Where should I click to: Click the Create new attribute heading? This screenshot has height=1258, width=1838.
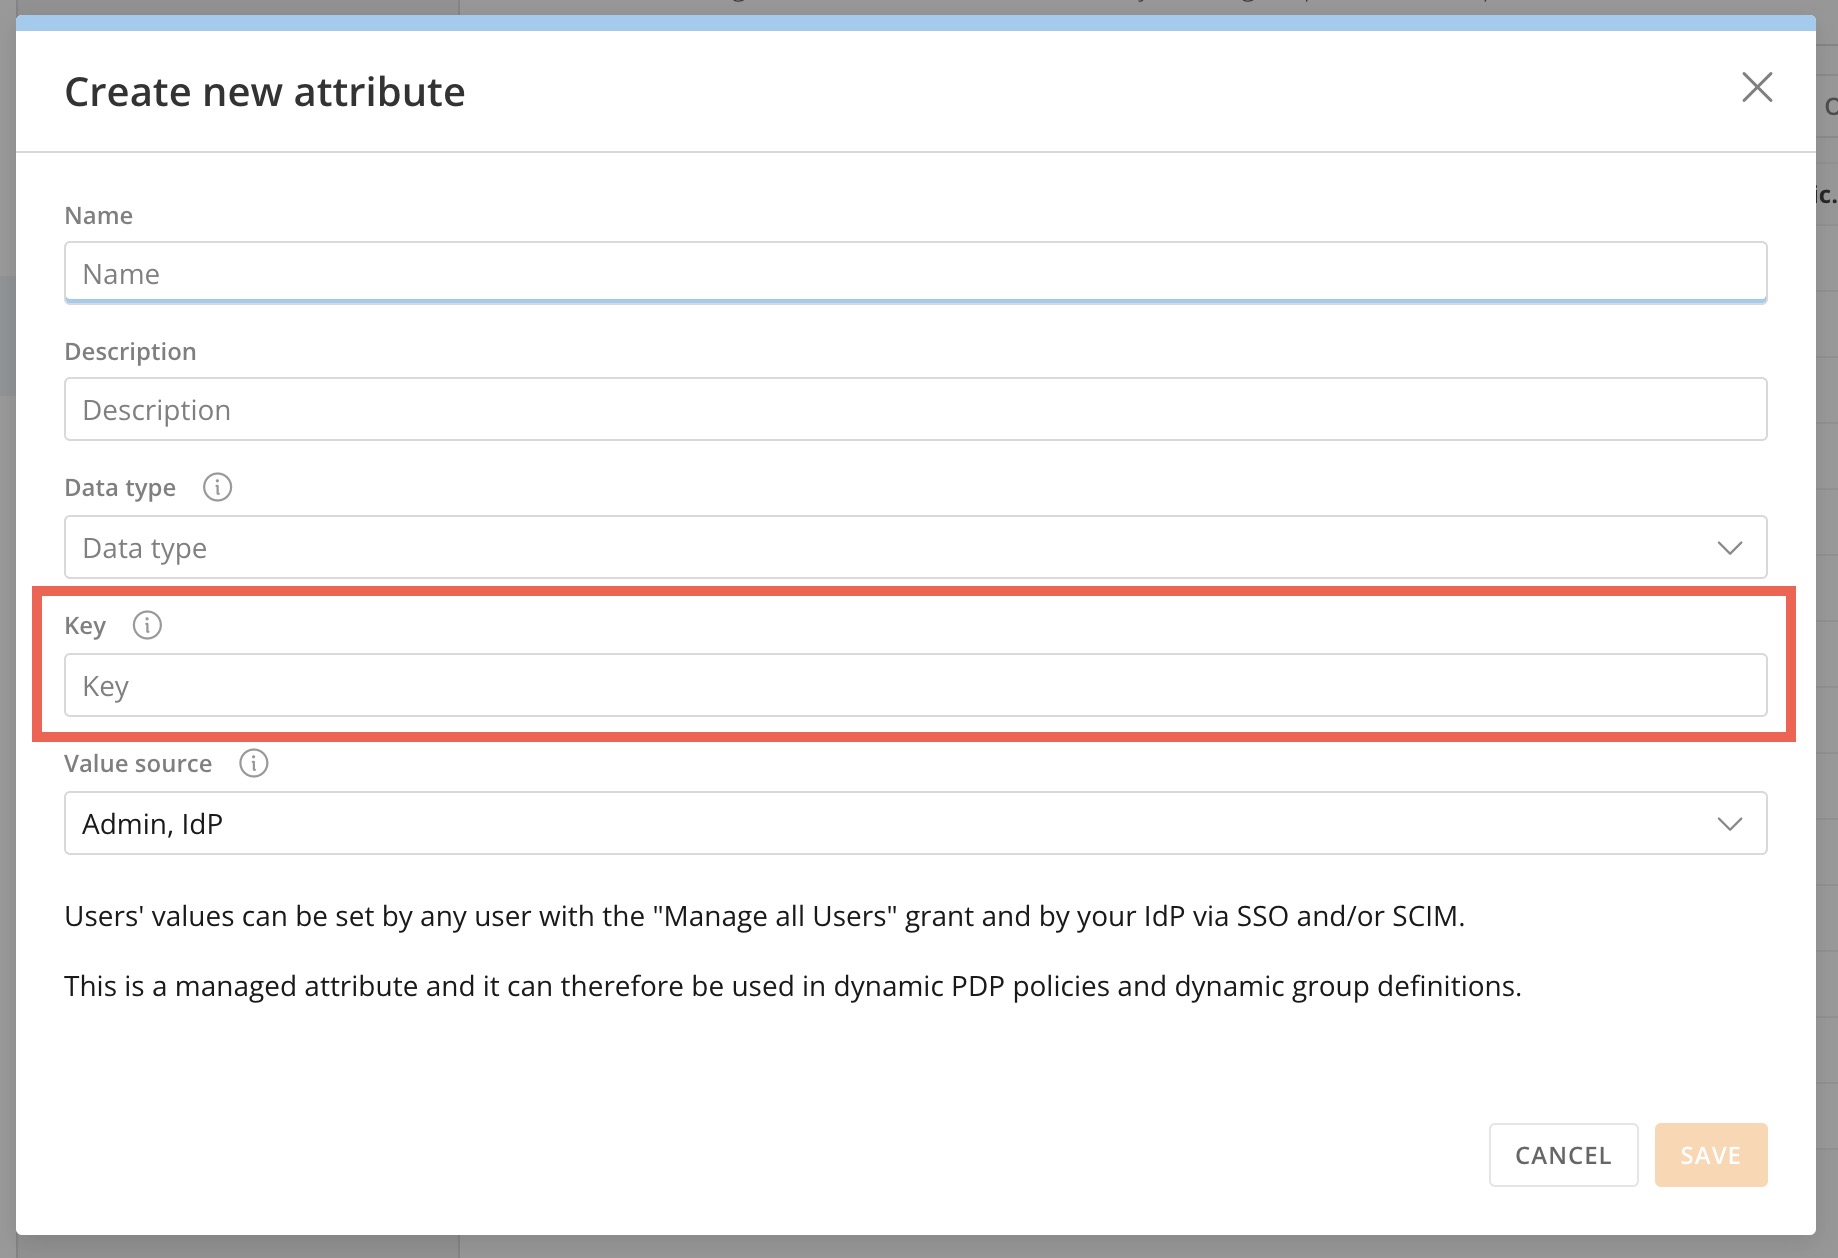click(265, 92)
